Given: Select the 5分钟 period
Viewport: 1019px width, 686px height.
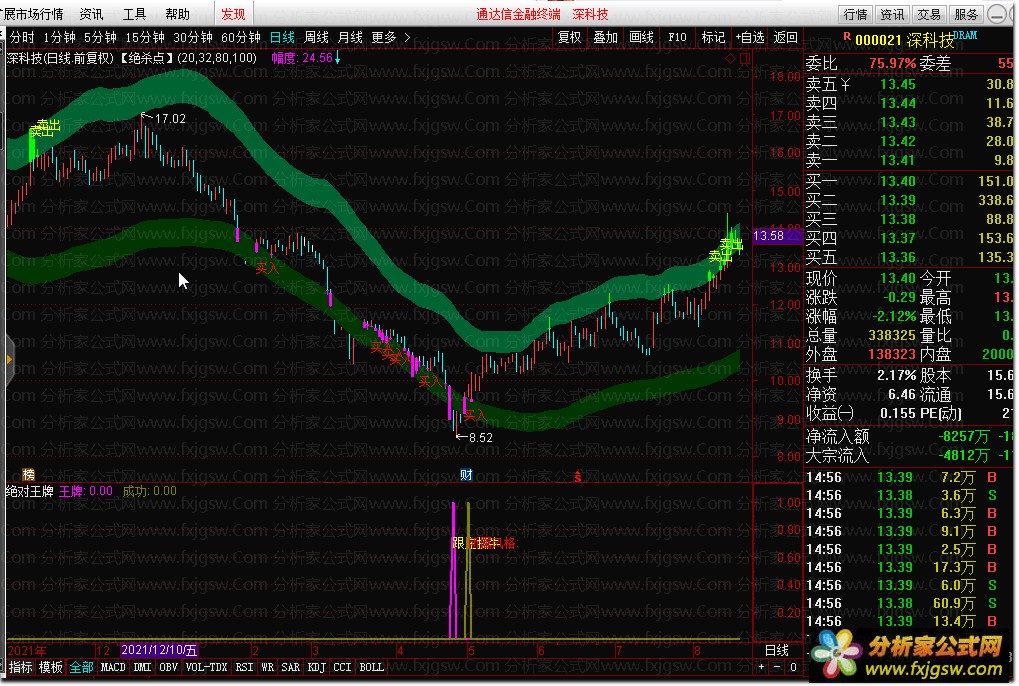Looking at the screenshot, I should tap(100, 38).
